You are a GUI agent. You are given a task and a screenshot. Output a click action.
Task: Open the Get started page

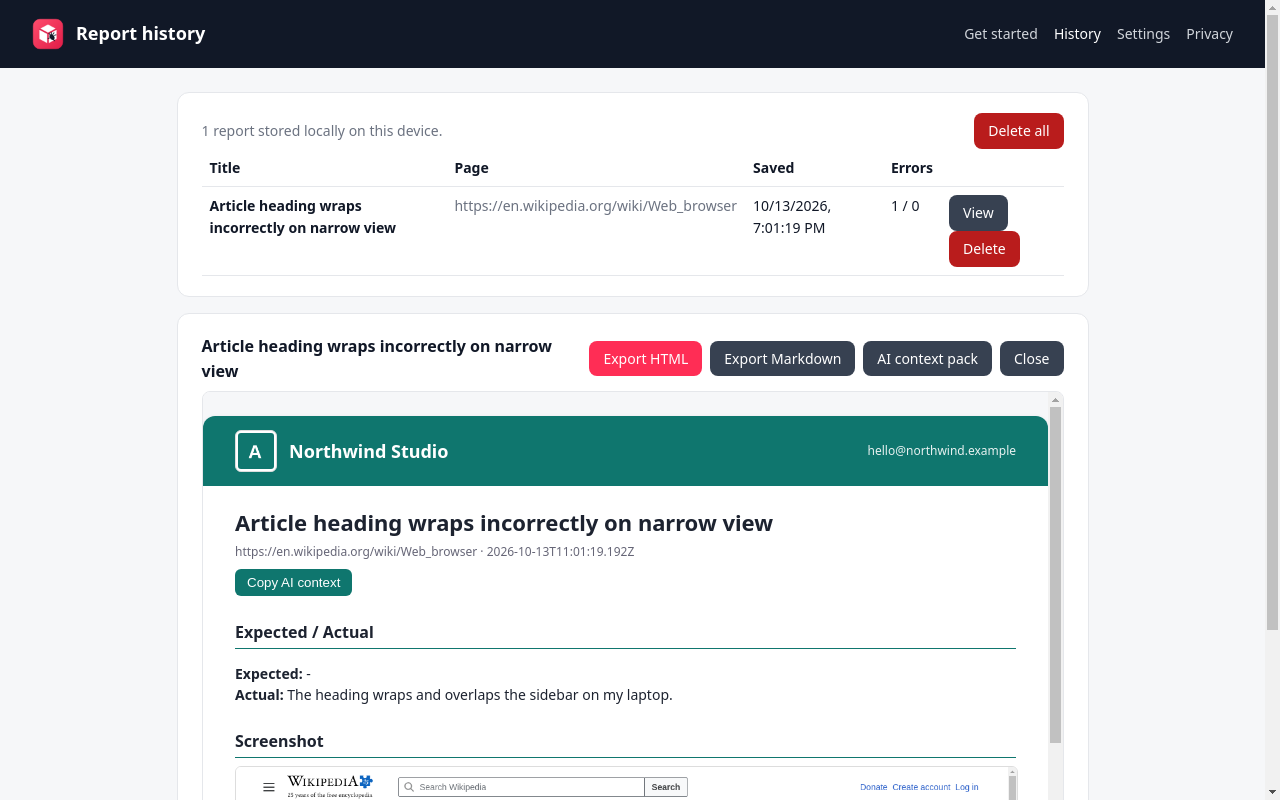[1001, 34]
